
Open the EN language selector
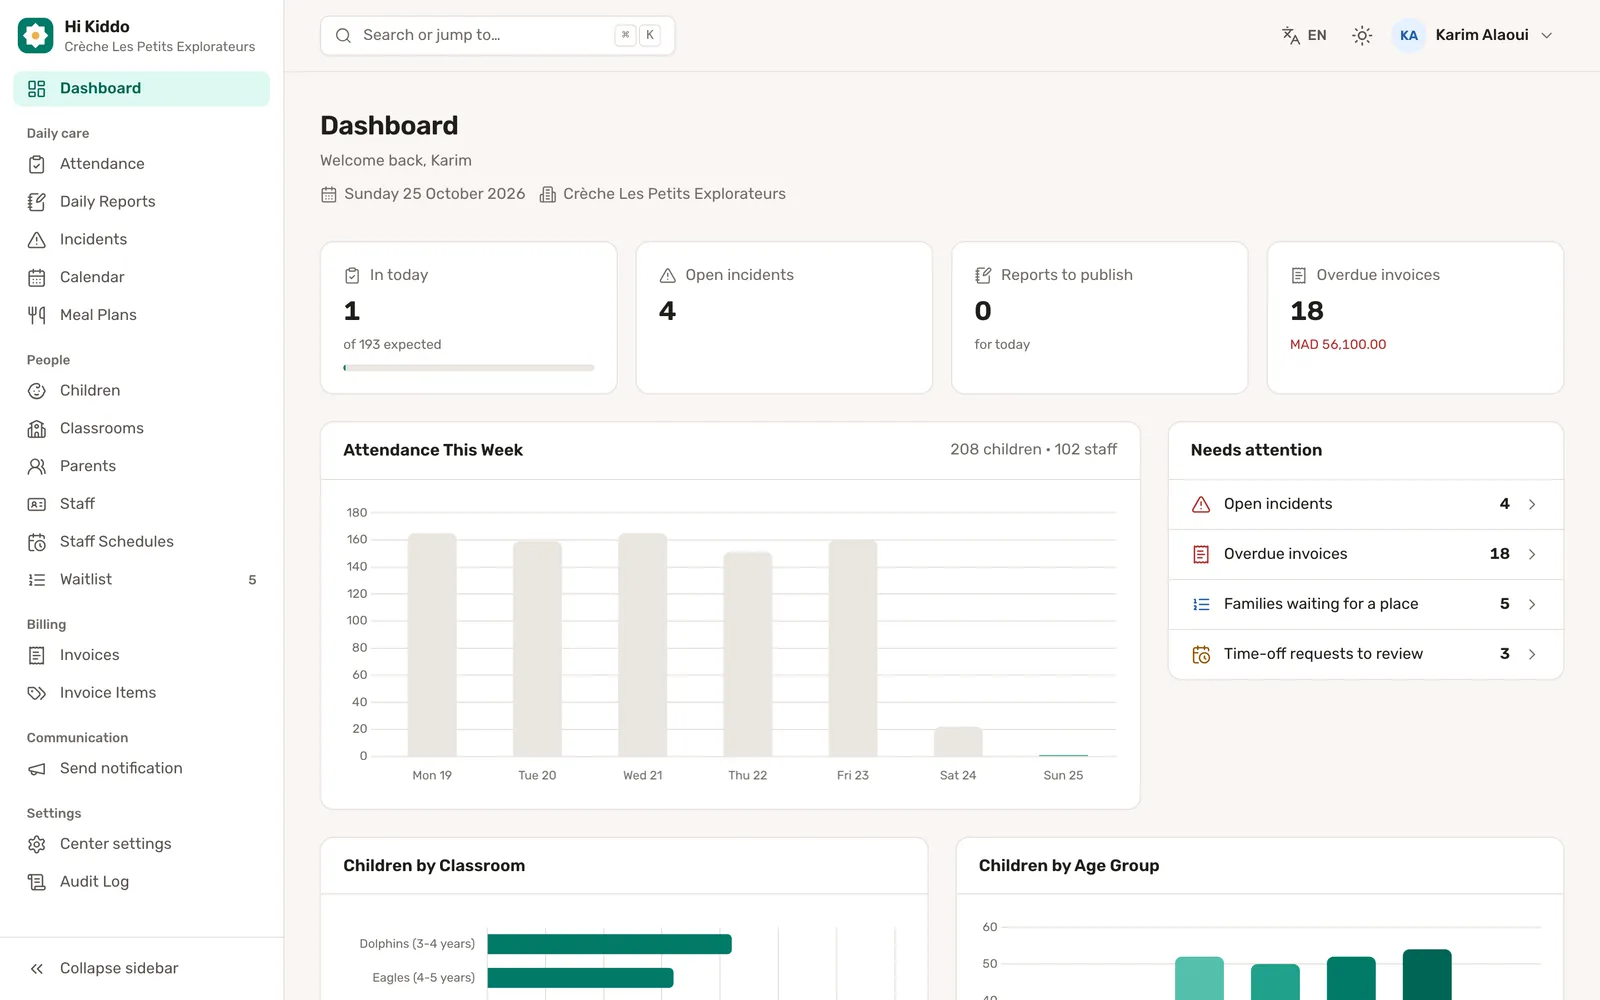1304,35
